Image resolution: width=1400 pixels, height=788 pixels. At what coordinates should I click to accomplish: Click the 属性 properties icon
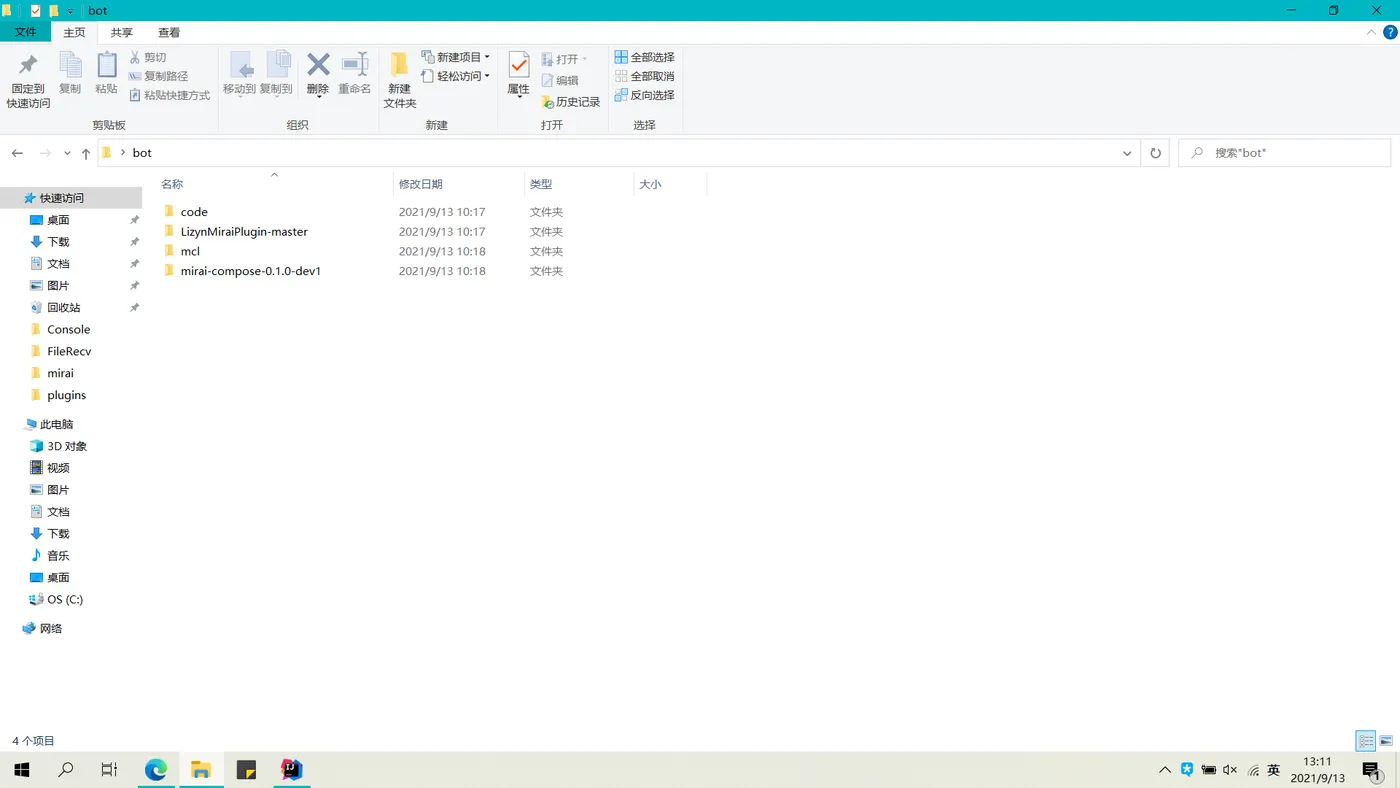coord(519,66)
